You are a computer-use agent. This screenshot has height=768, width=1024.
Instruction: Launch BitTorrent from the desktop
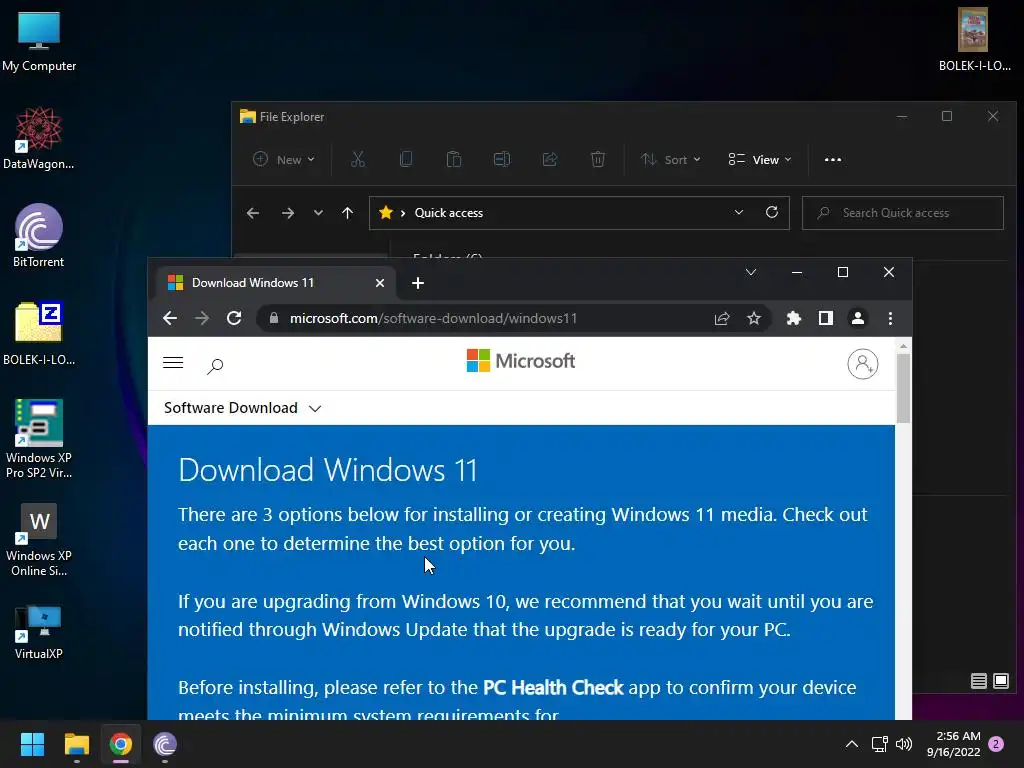[39, 236]
